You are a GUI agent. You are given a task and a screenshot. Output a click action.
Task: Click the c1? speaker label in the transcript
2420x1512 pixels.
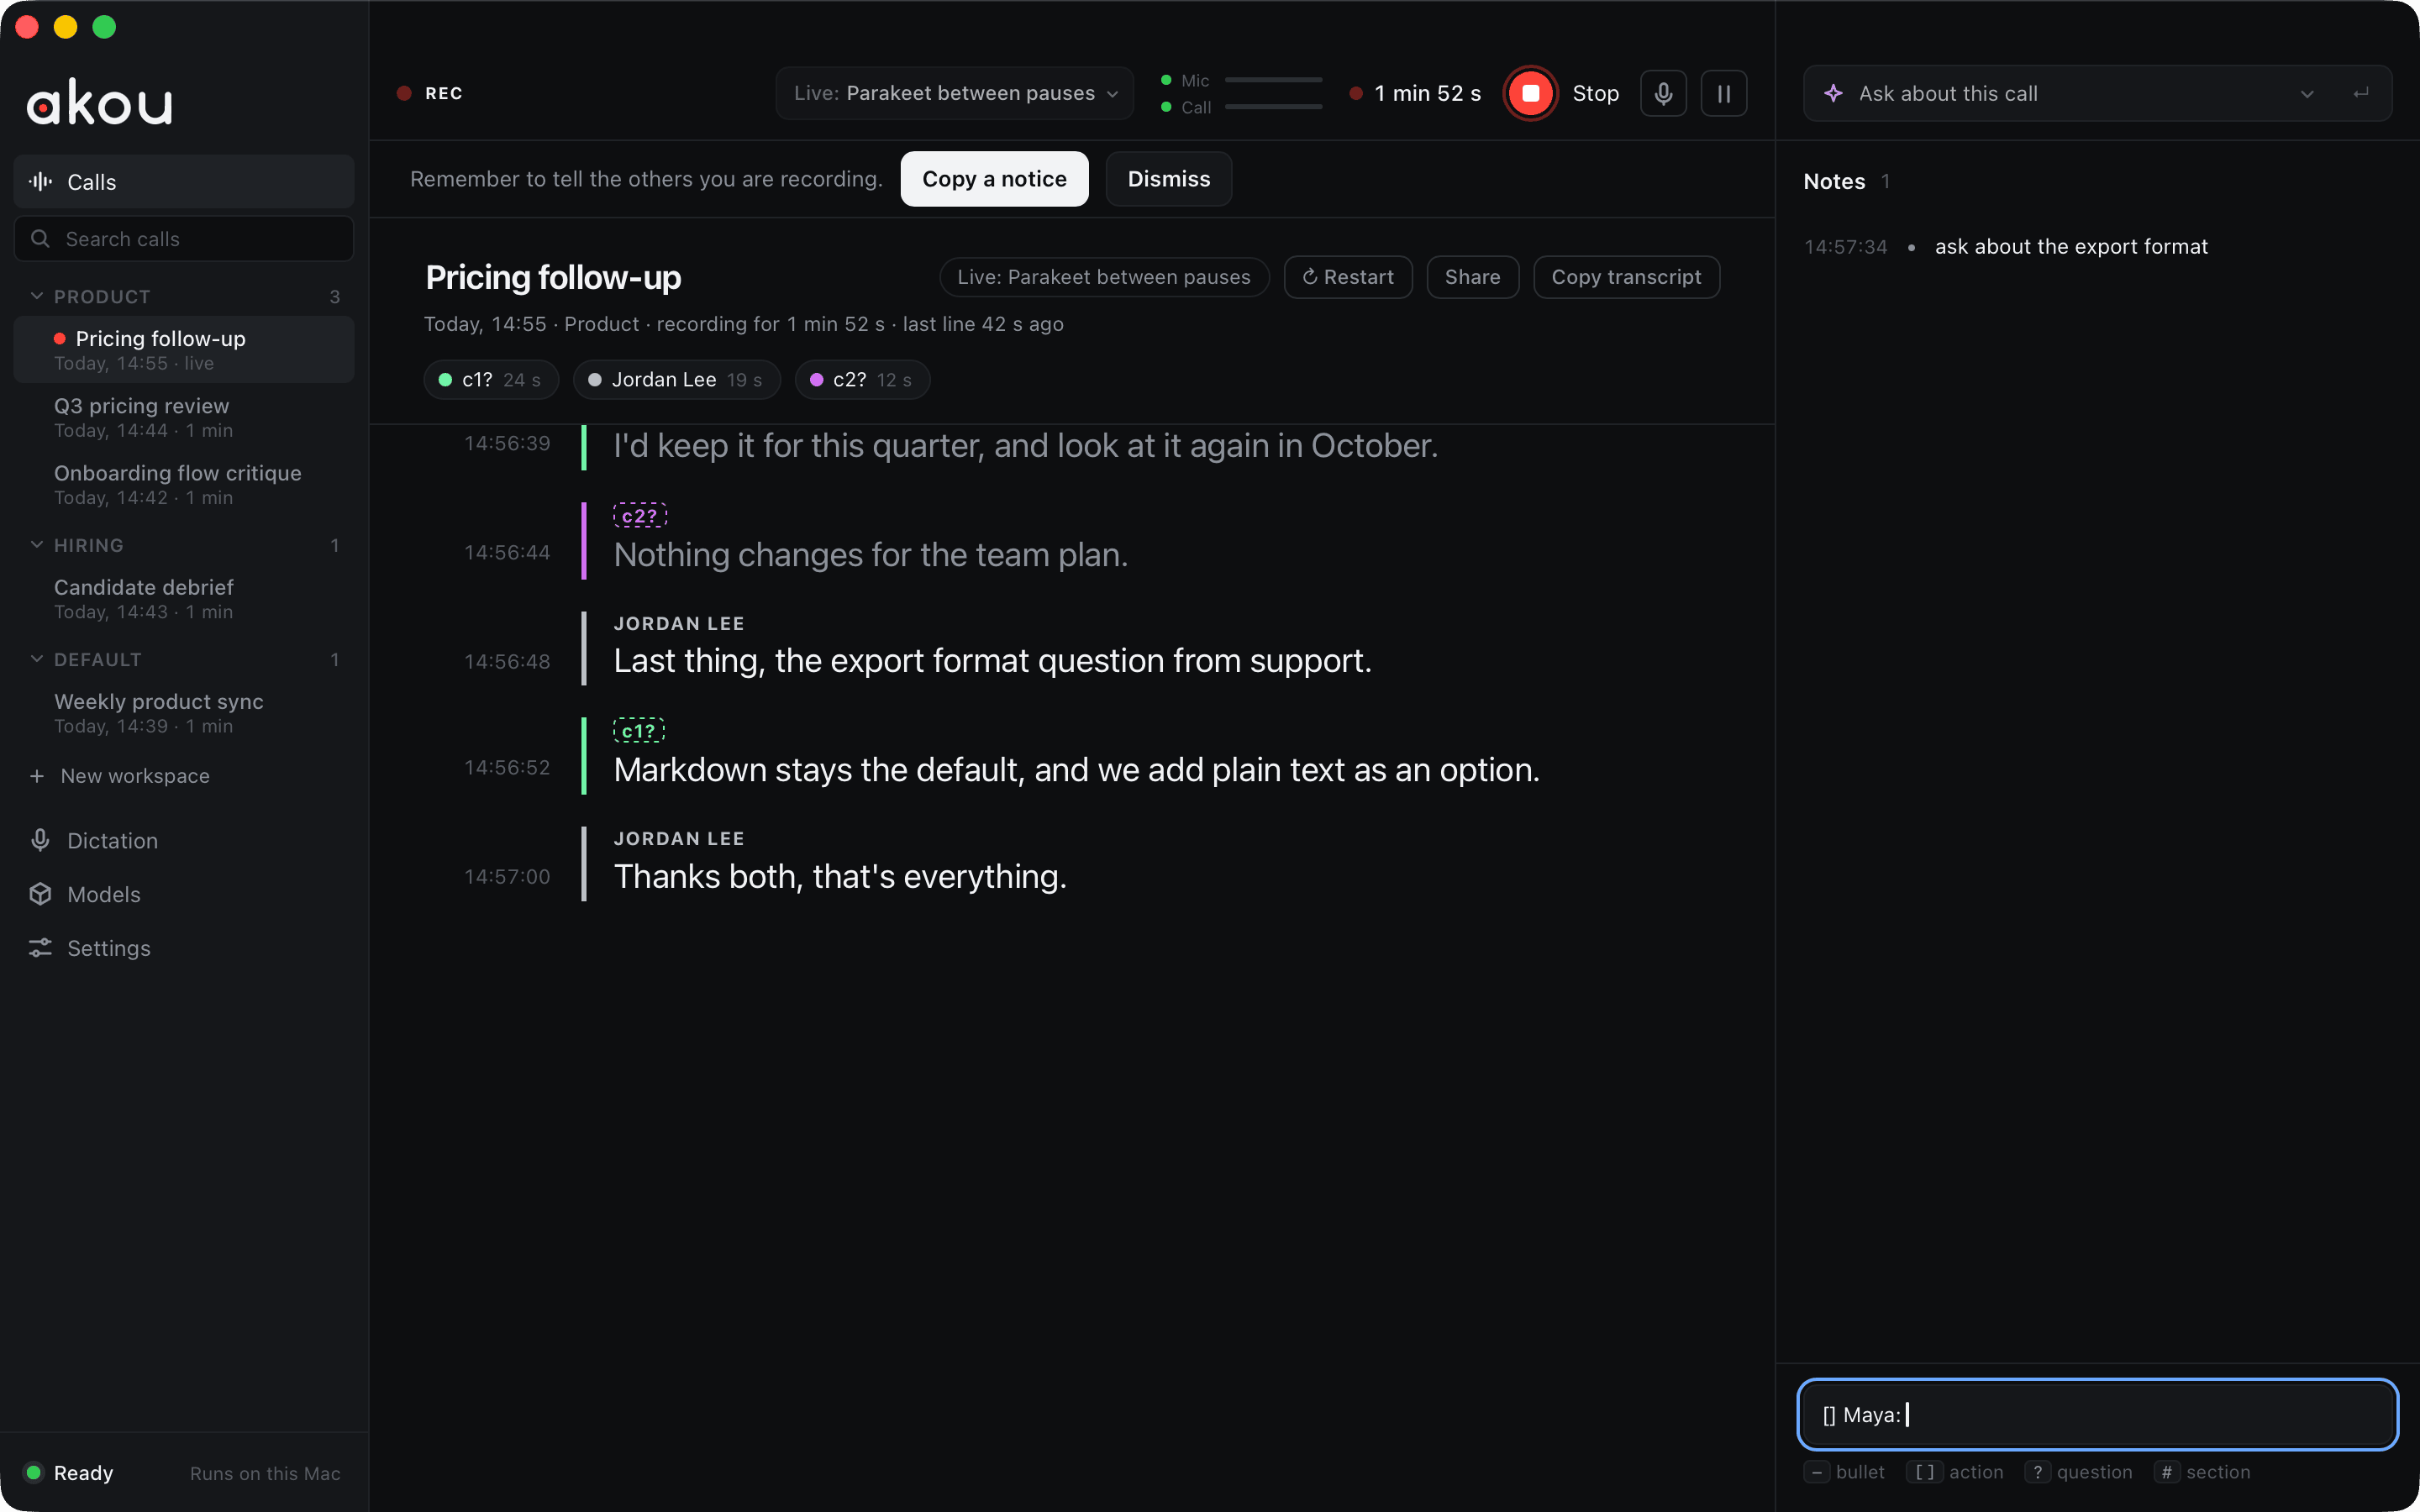(638, 731)
